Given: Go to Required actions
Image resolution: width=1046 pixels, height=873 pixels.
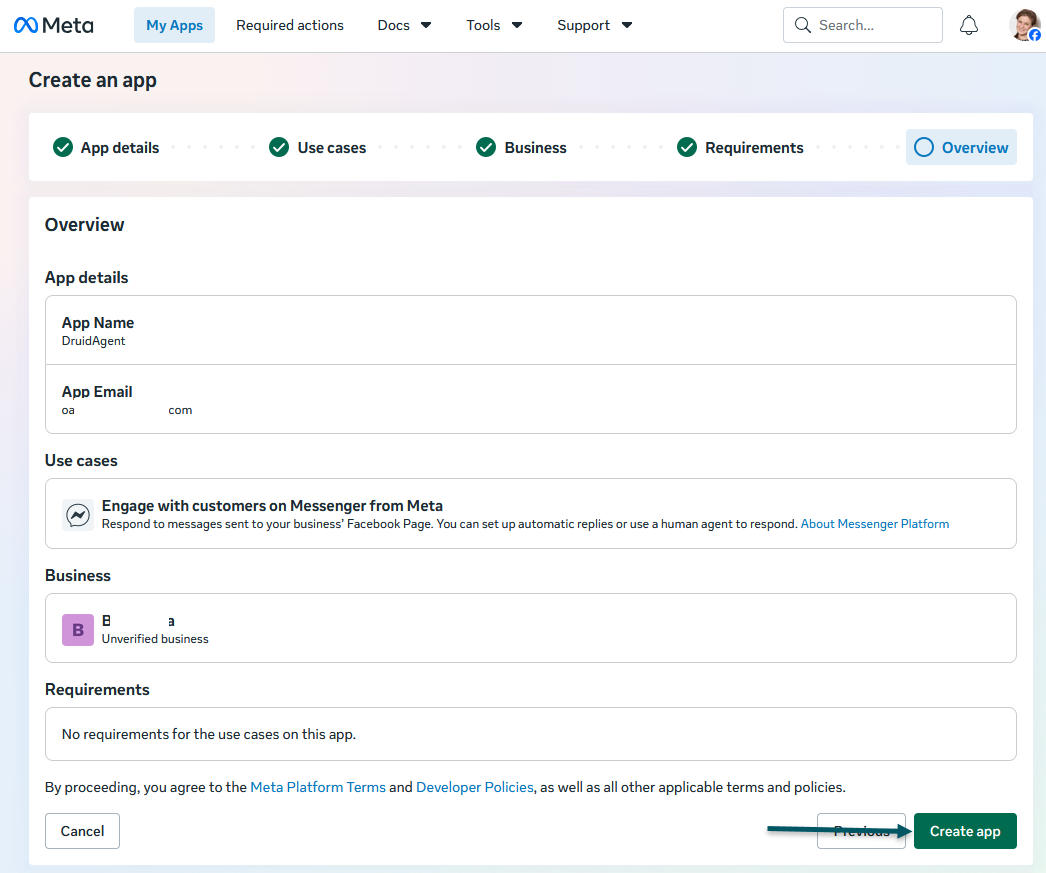Looking at the screenshot, I should (290, 25).
